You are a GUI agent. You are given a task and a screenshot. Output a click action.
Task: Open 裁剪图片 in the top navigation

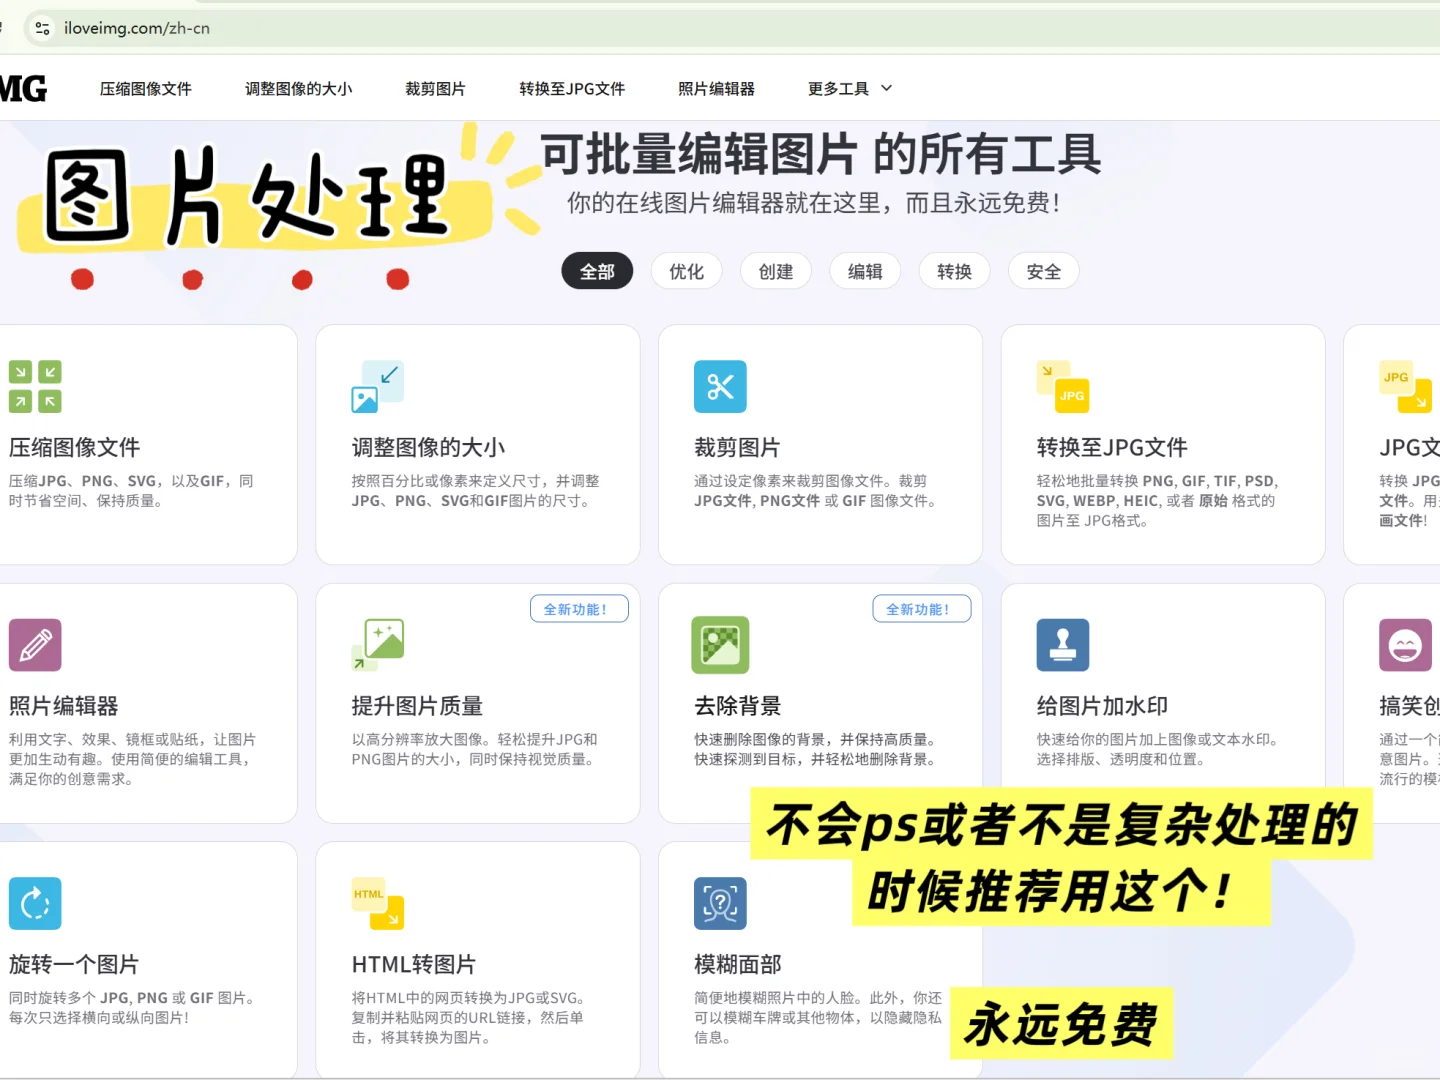(x=435, y=89)
